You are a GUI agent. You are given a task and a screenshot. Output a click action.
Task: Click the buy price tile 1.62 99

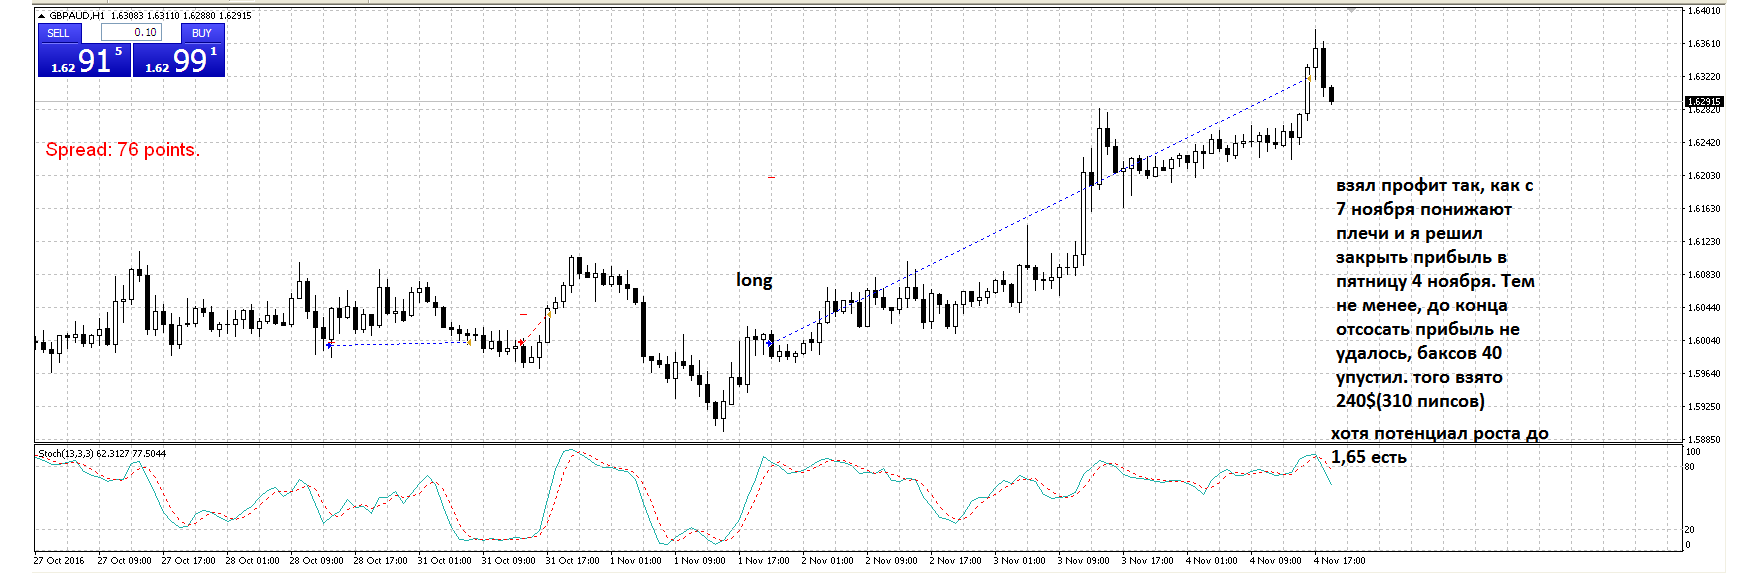click(x=179, y=61)
